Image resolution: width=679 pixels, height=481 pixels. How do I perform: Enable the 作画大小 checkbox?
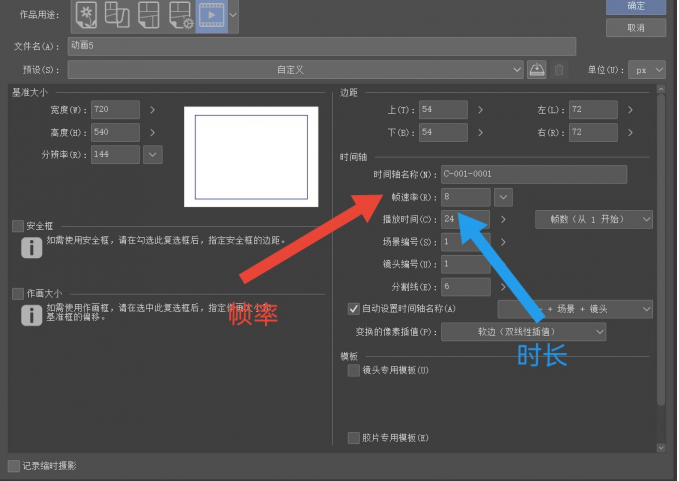coord(18,294)
